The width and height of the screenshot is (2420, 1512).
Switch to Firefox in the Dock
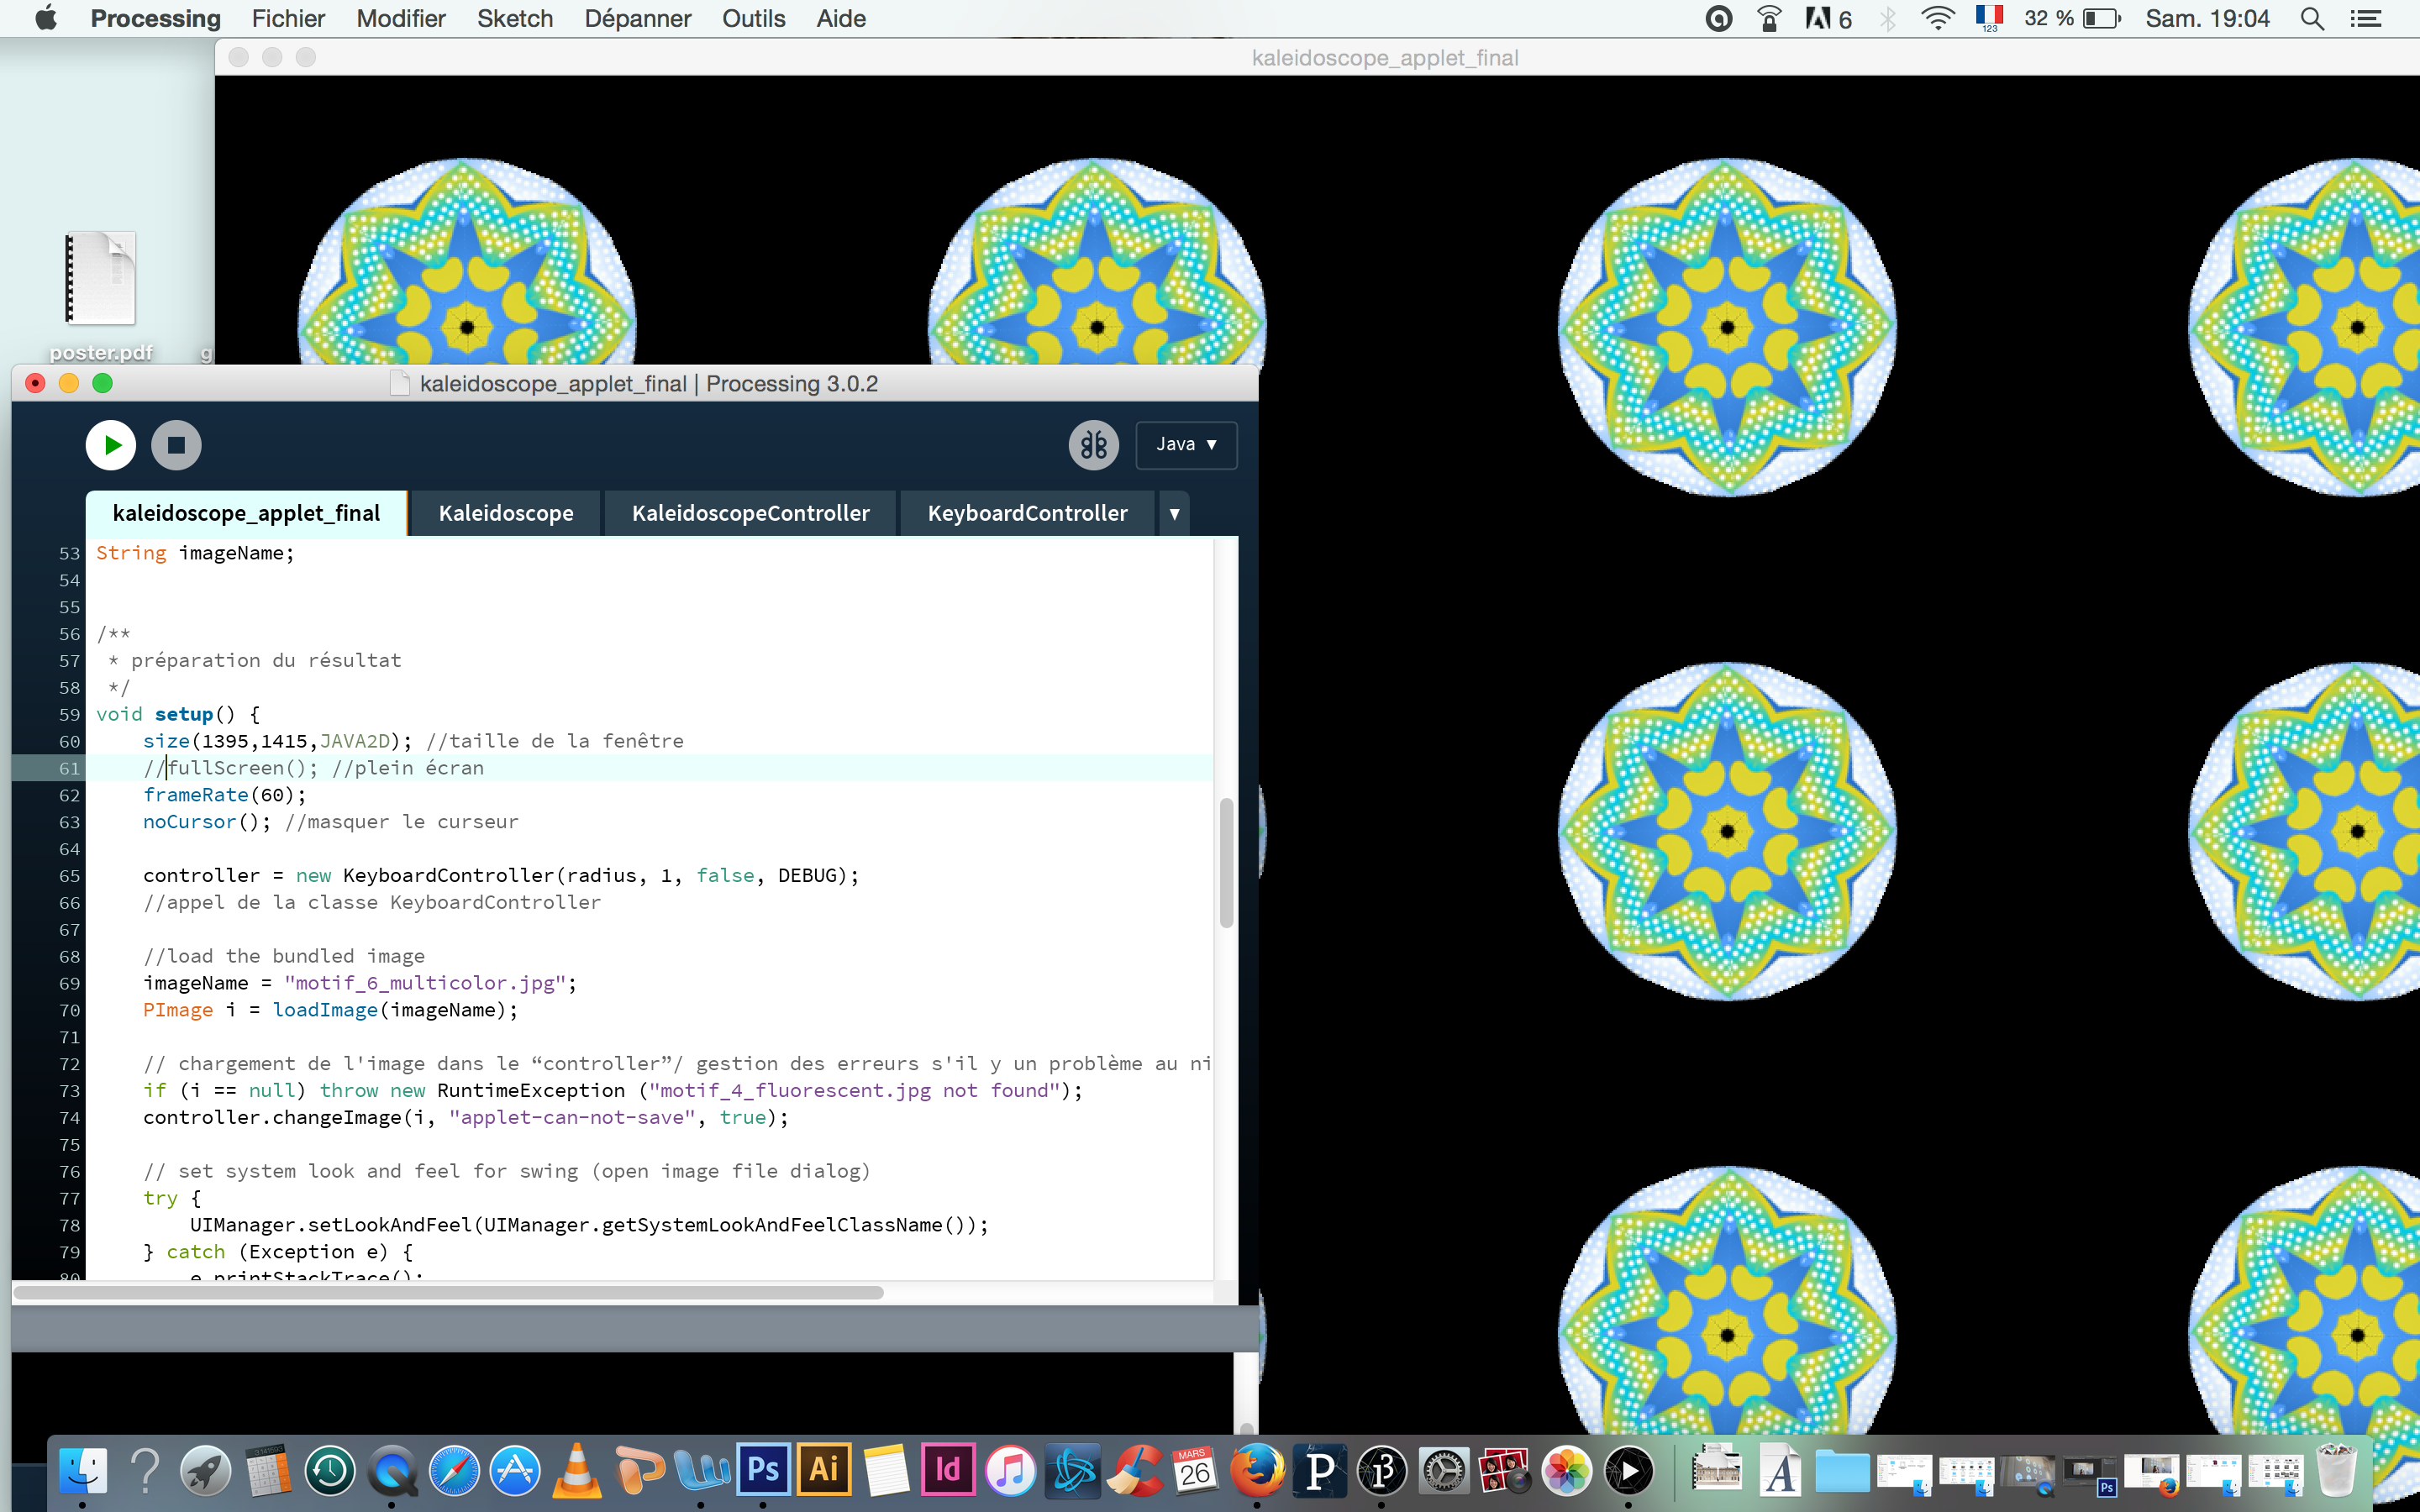click(1257, 1471)
